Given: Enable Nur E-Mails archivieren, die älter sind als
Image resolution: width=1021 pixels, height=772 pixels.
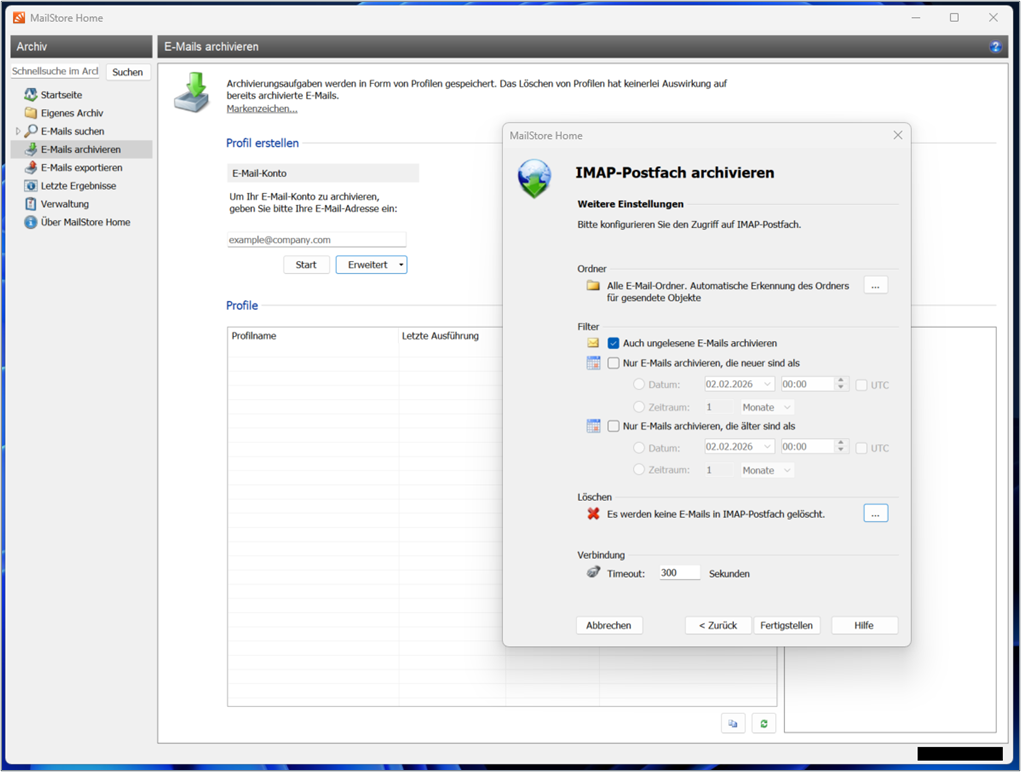Looking at the screenshot, I should point(613,426).
